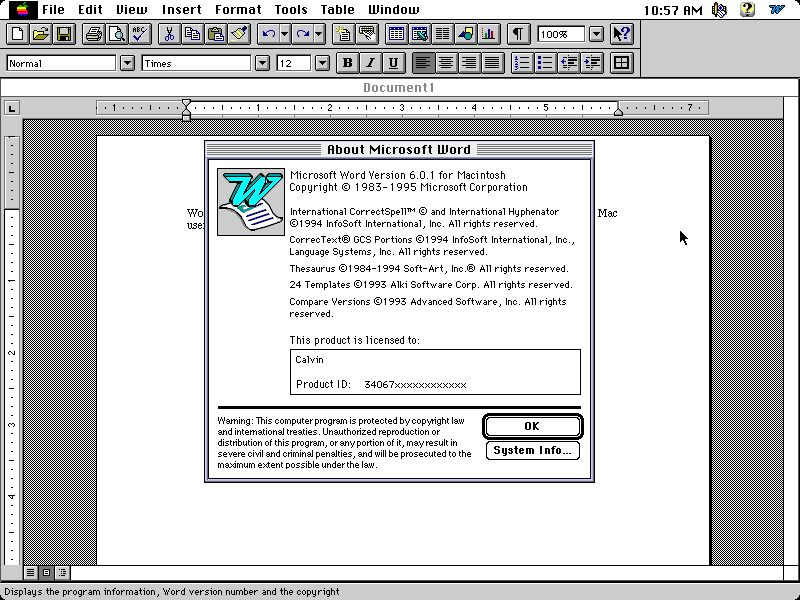This screenshot has width=800, height=600.
Task: Click the AutoFormat icon
Action: (x=343, y=34)
